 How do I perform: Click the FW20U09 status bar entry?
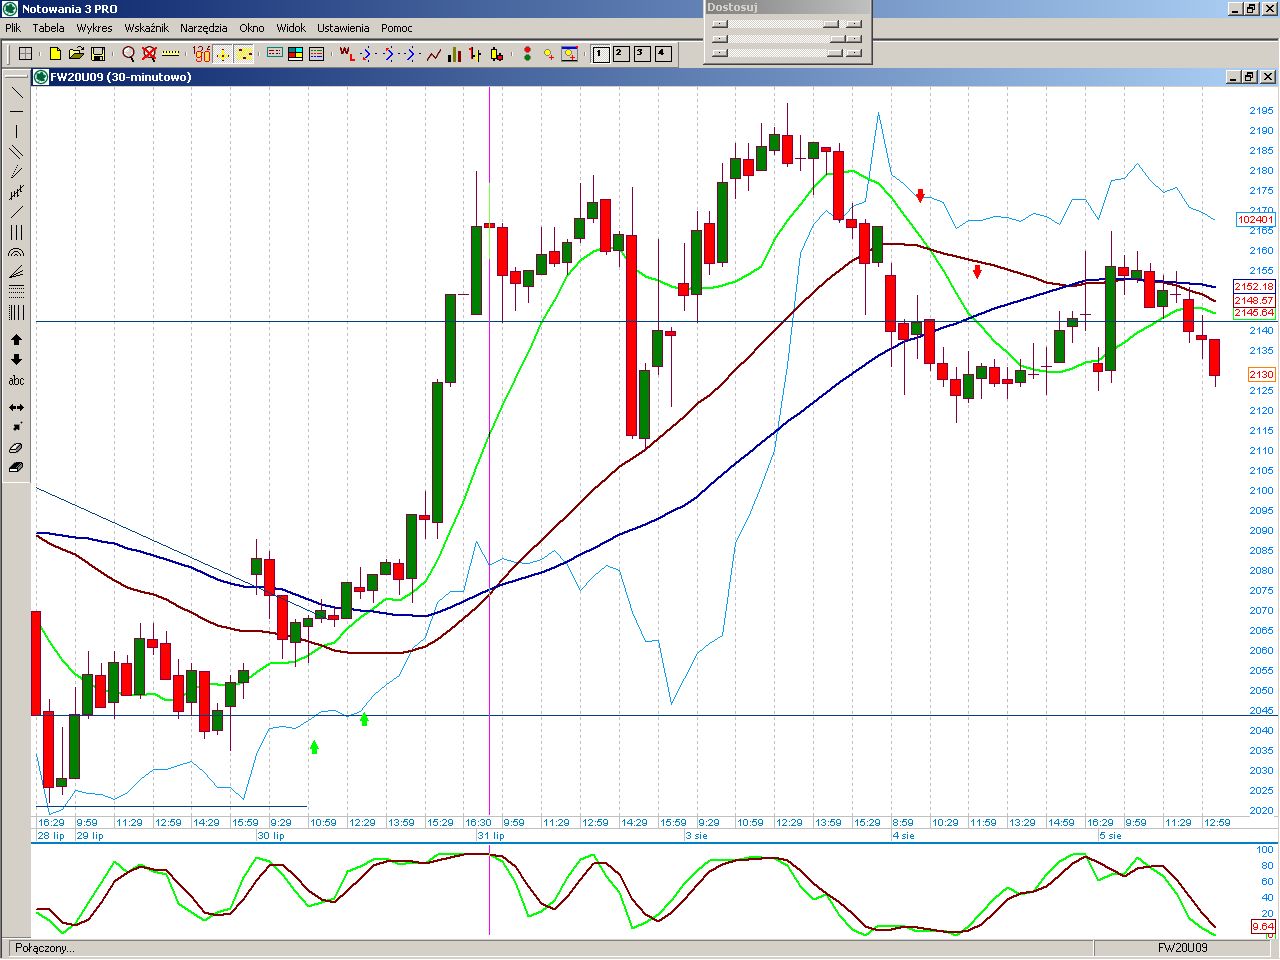1182,948
